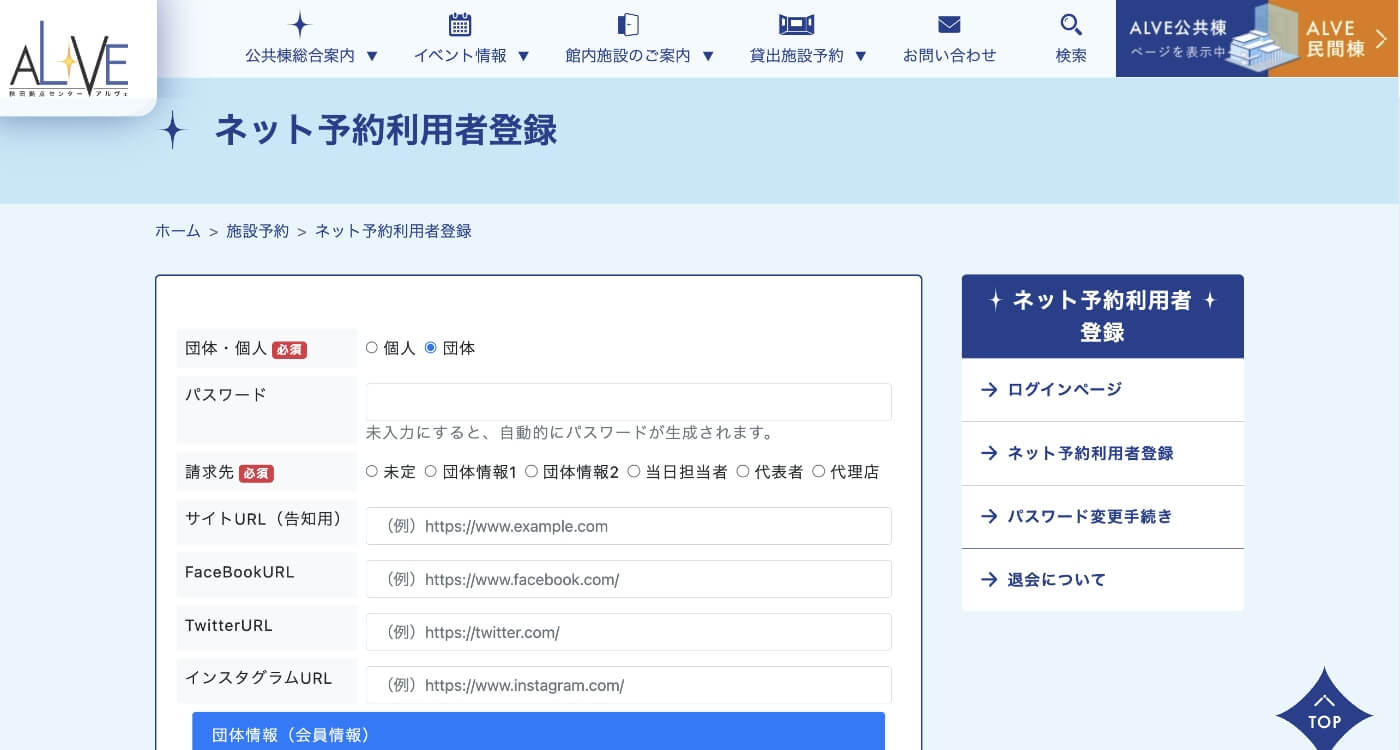The height and width of the screenshot is (750, 1400).
Task: Click the calendar icon above イベント情報
Action: pos(460,25)
